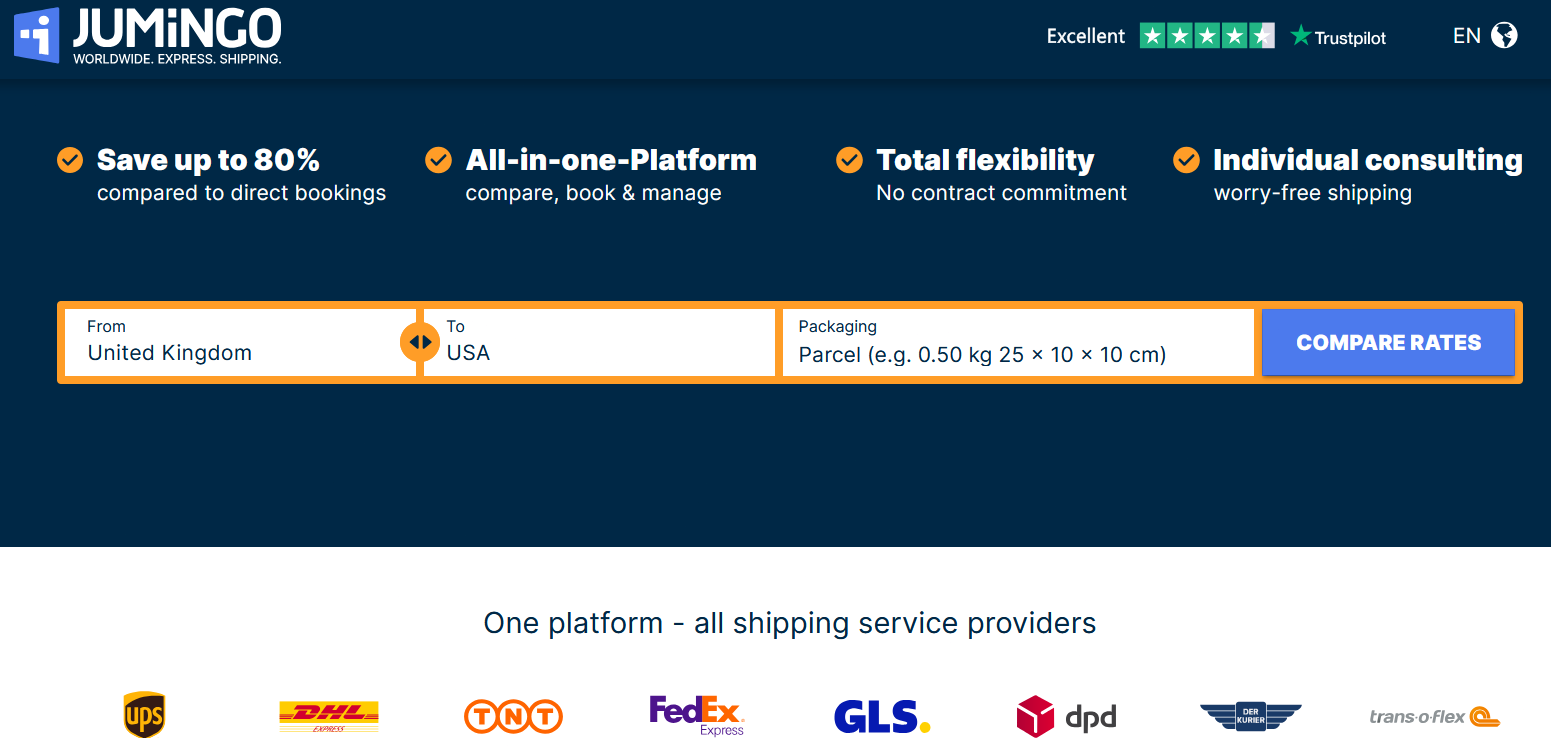This screenshot has height=752, width=1551.
Task: Click the FedEx Express logo
Action: pos(697,715)
